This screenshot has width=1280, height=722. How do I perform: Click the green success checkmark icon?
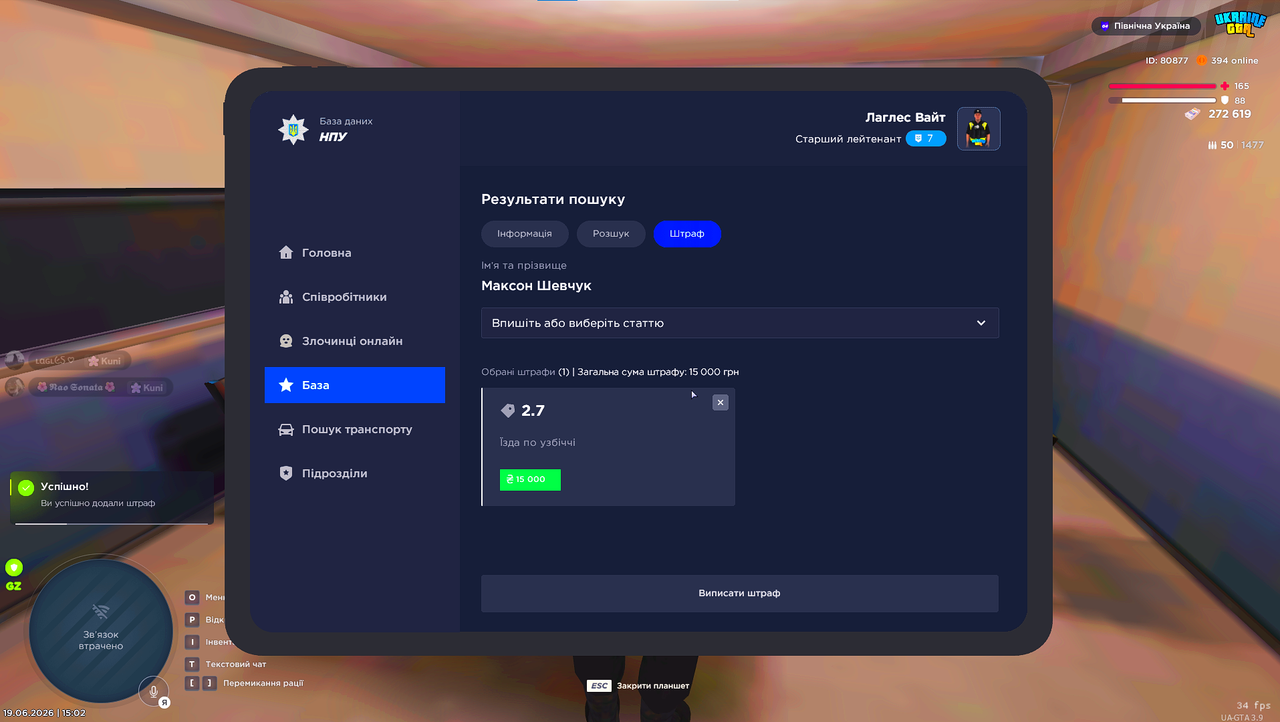(26, 487)
